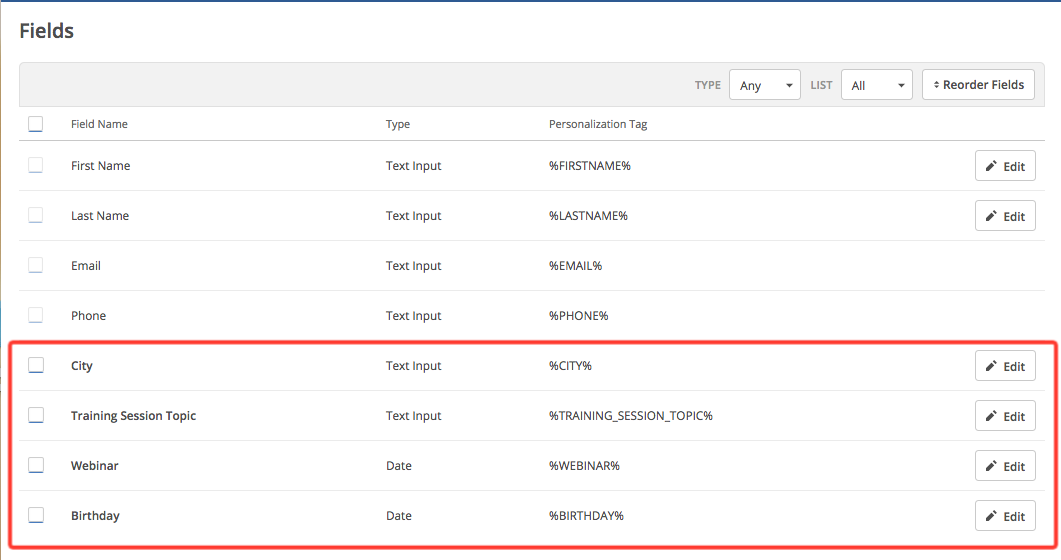Select the Webinar field checkbox
Viewport: 1061px width, 560px height.
coord(36,466)
